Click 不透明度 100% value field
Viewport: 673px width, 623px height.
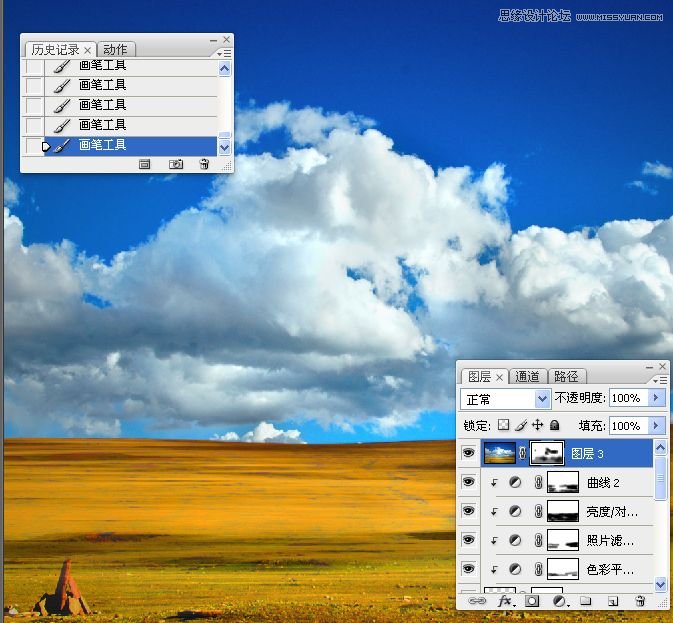point(629,398)
